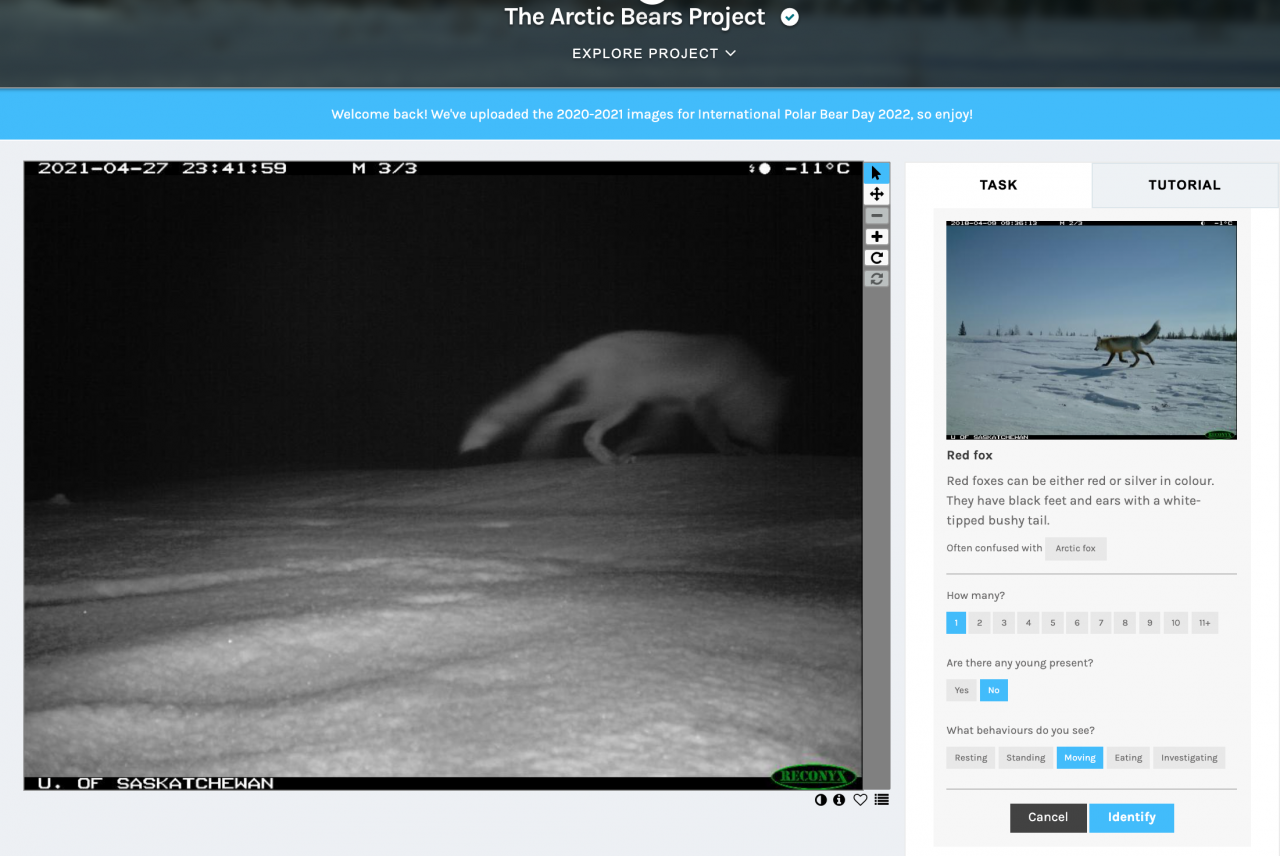This screenshot has height=856, width=1280.
Task: Set the animal count to 1
Action: (x=956, y=623)
